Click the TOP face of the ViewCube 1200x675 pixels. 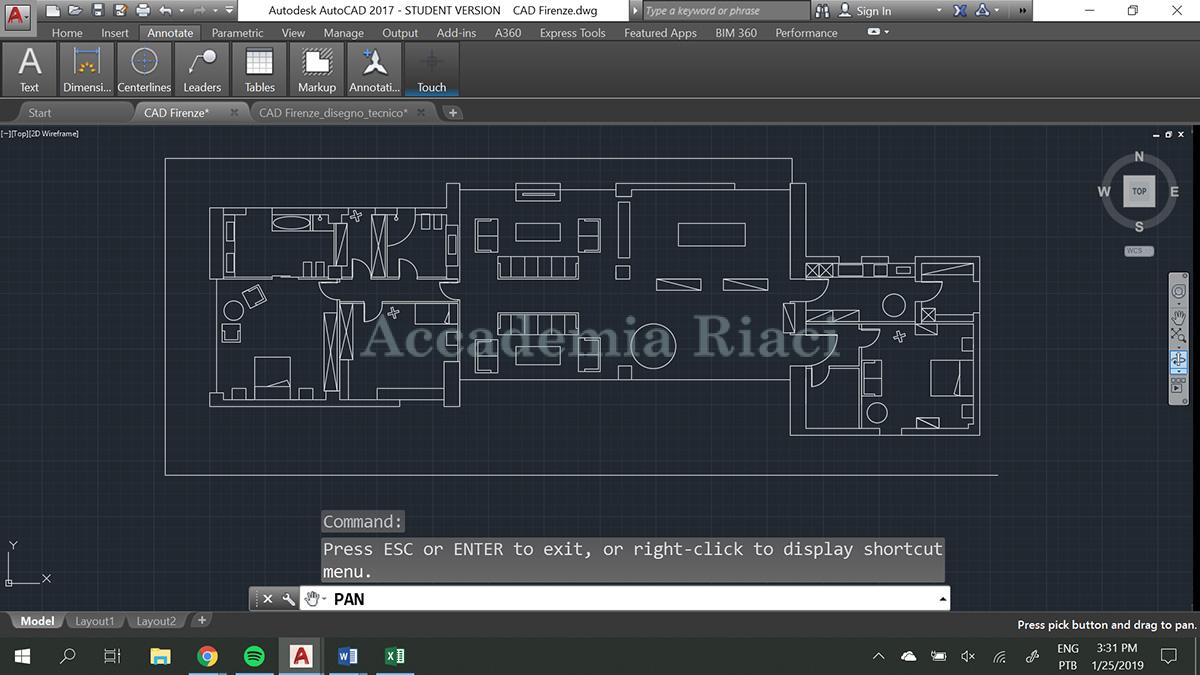pyautogui.click(x=1139, y=191)
